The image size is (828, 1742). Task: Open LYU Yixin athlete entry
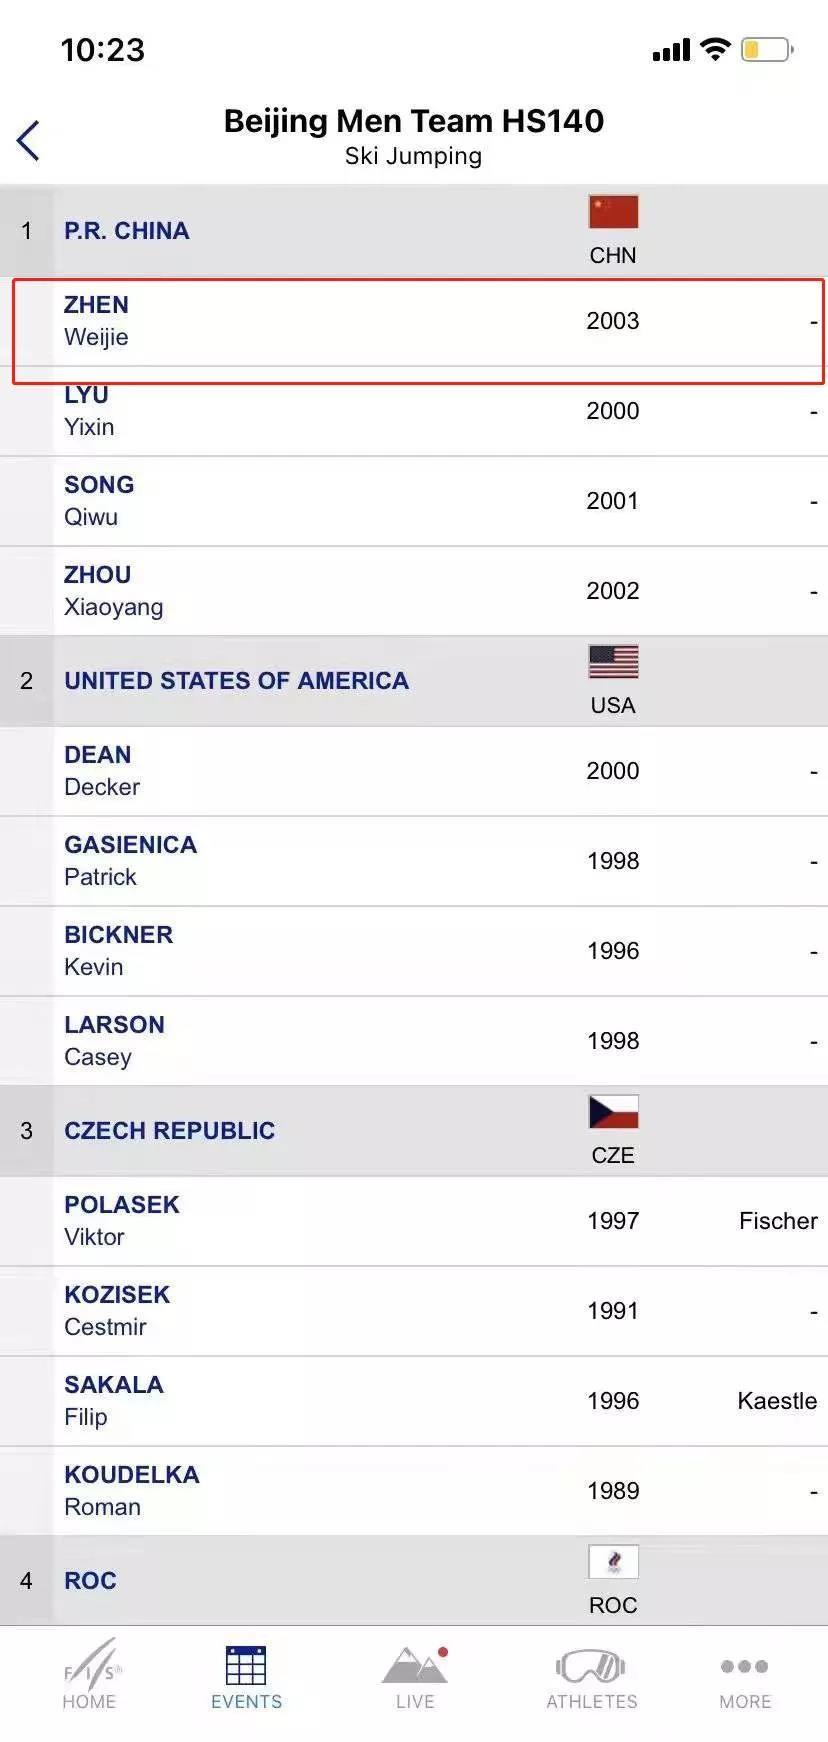[414, 412]
